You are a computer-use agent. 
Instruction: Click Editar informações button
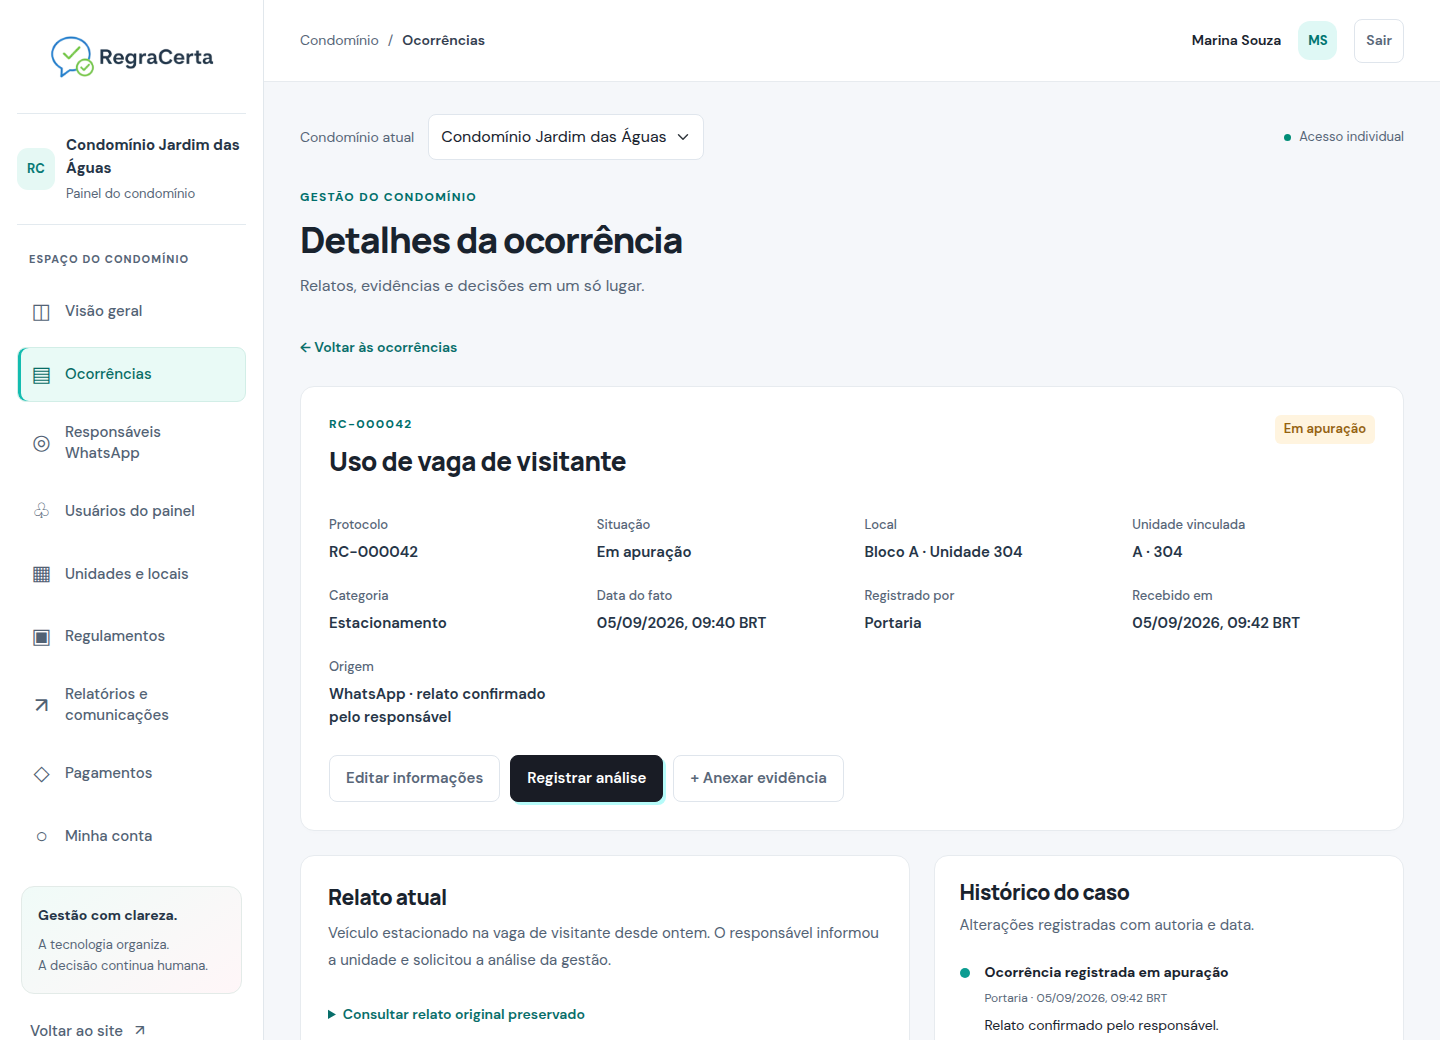point(414,778)
